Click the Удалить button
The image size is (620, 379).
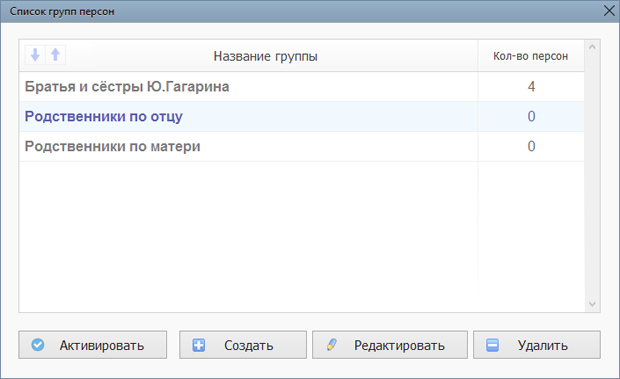tap(537, 345)
